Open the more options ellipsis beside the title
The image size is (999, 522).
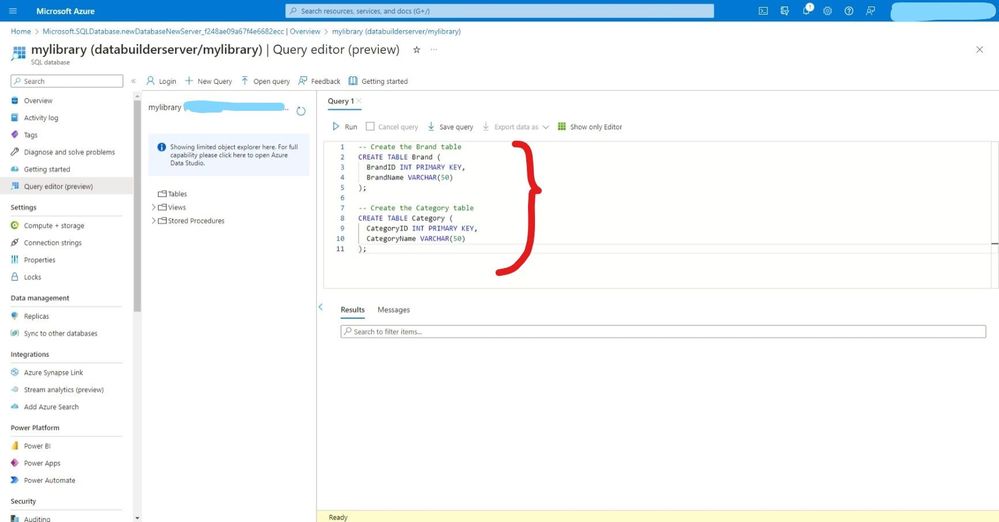[434, 50]
